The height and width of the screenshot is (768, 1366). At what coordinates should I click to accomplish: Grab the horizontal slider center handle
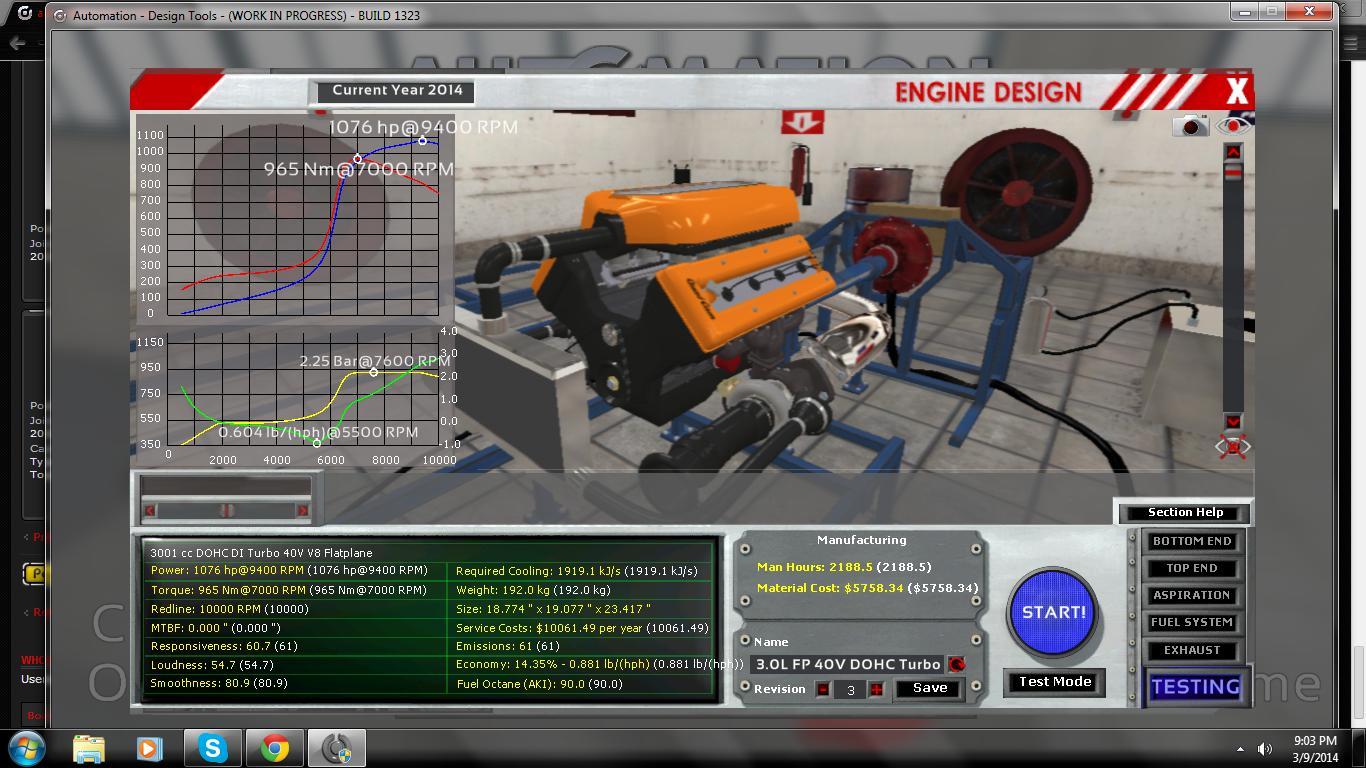[x=226, y=510]
